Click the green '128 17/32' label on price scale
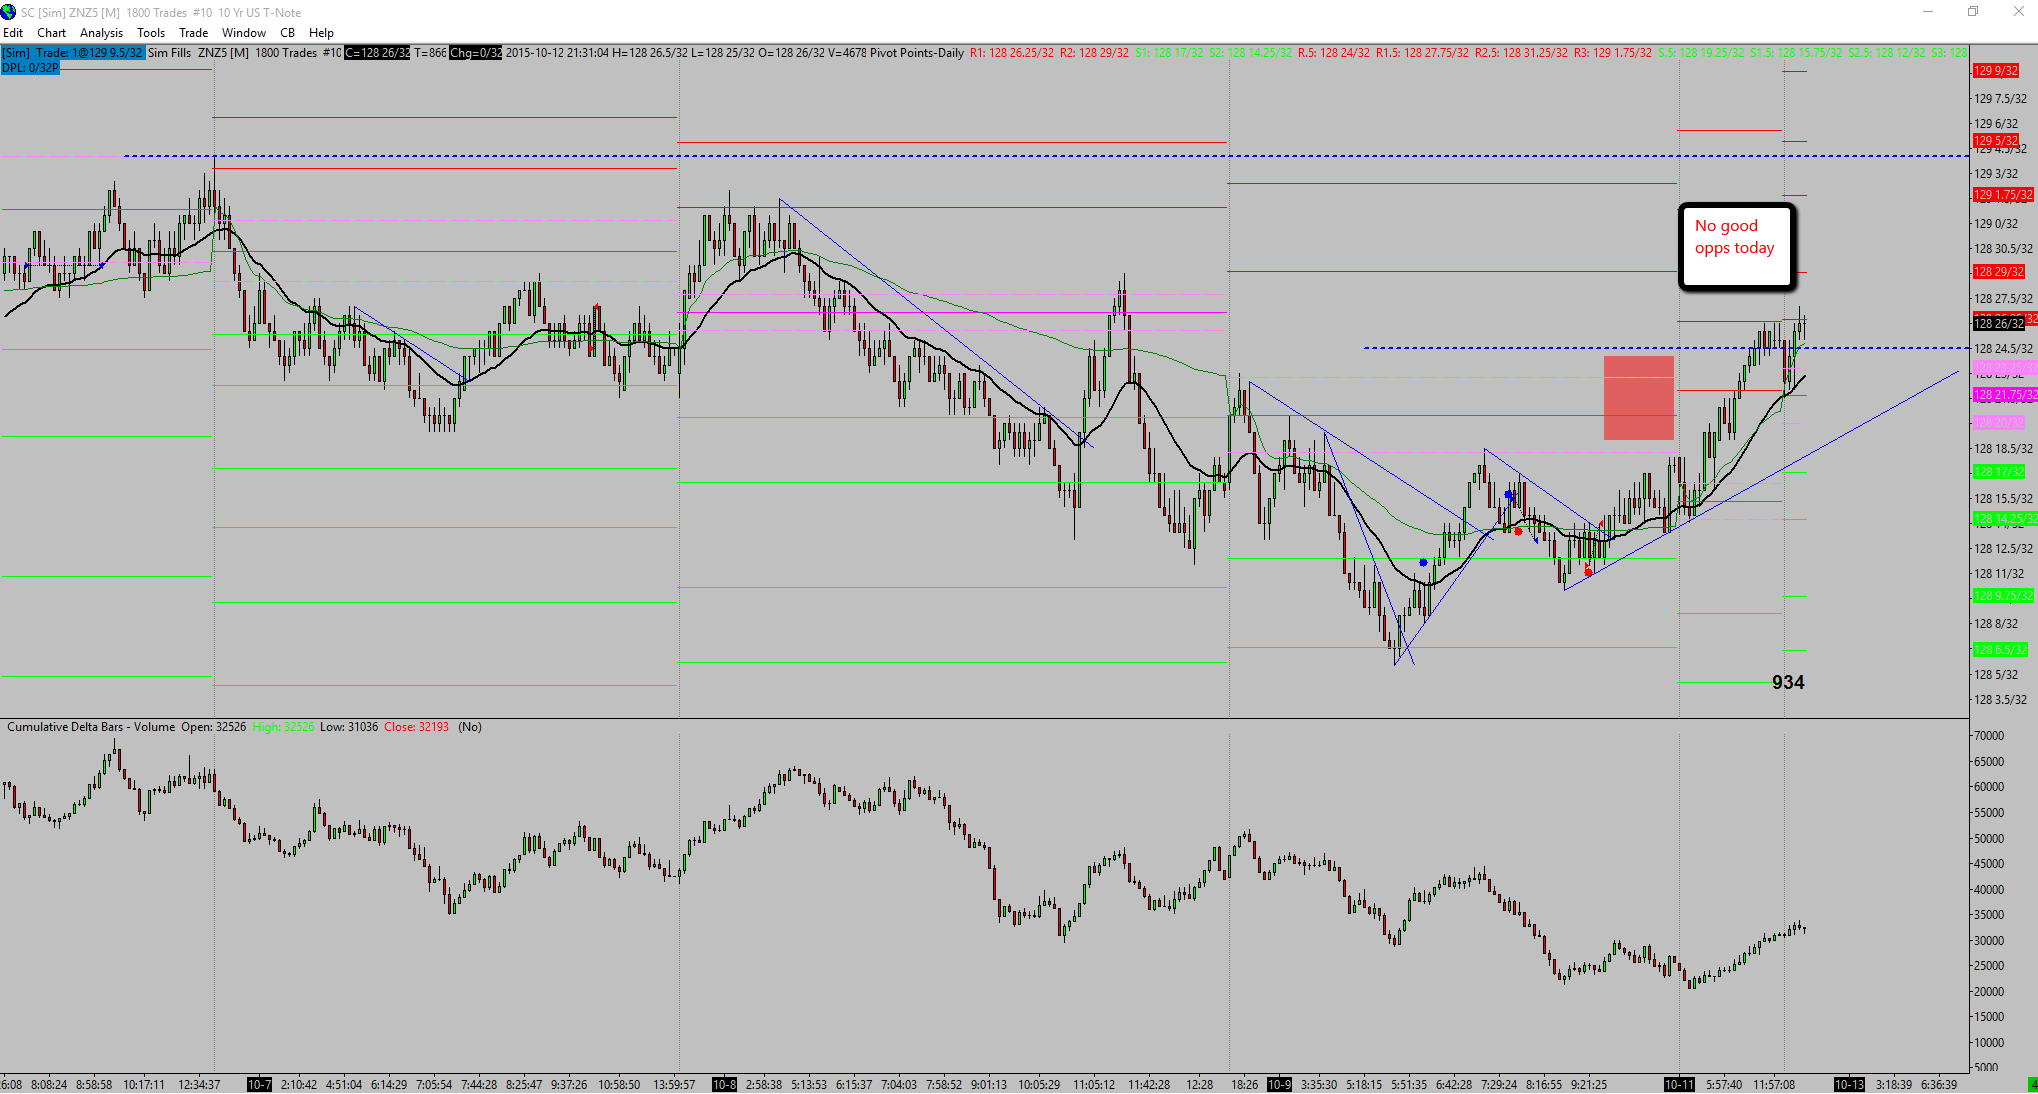 pos(1999,472)
